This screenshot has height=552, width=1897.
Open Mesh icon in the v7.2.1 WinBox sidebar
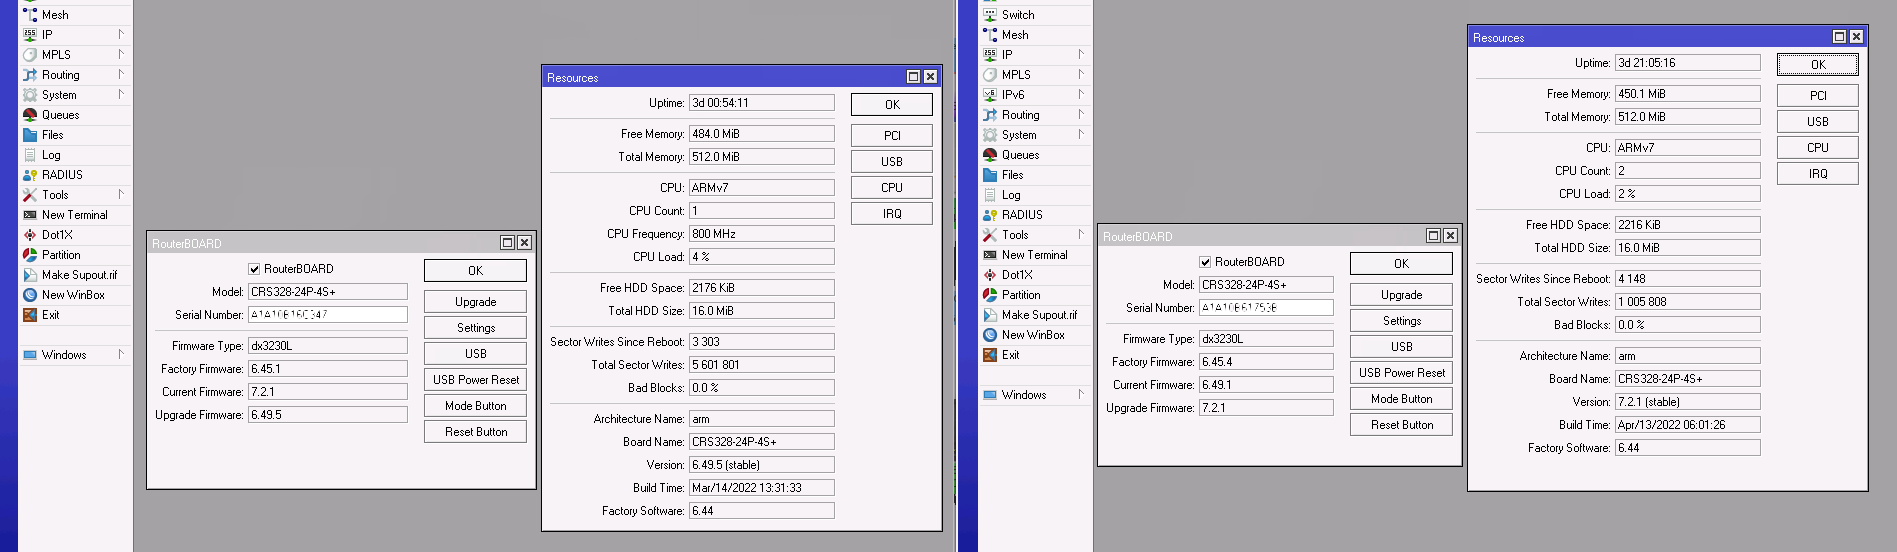coord(990,35)
